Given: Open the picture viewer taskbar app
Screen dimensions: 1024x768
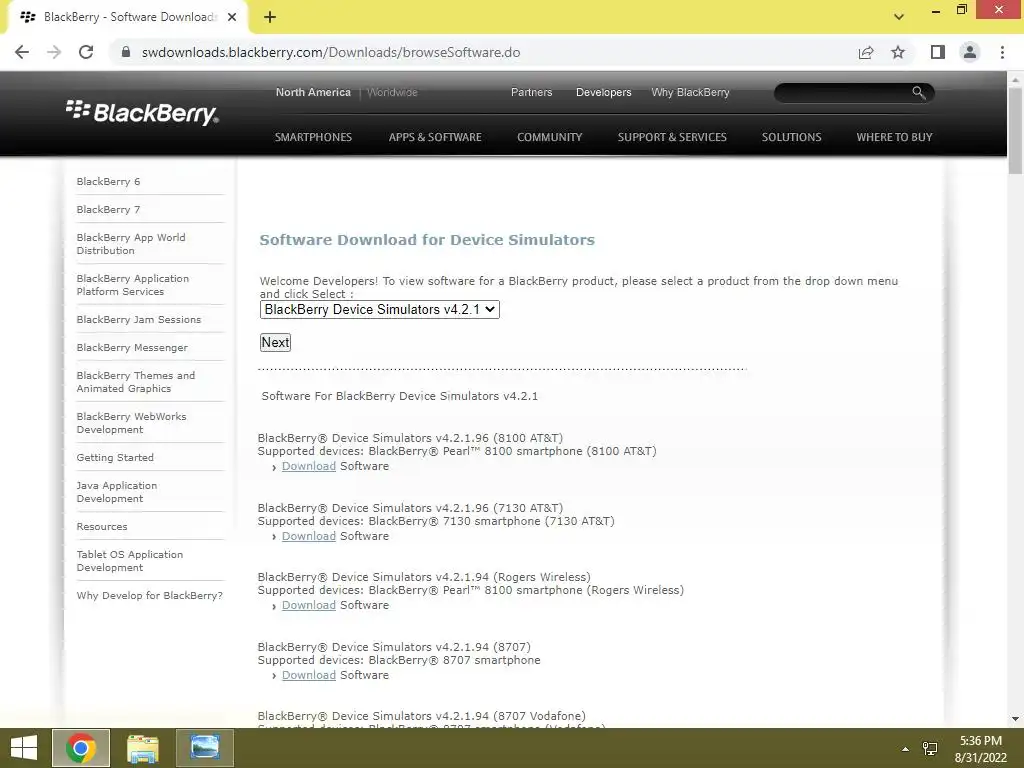Looking at the screenshot, I should (x=204, y=748).
